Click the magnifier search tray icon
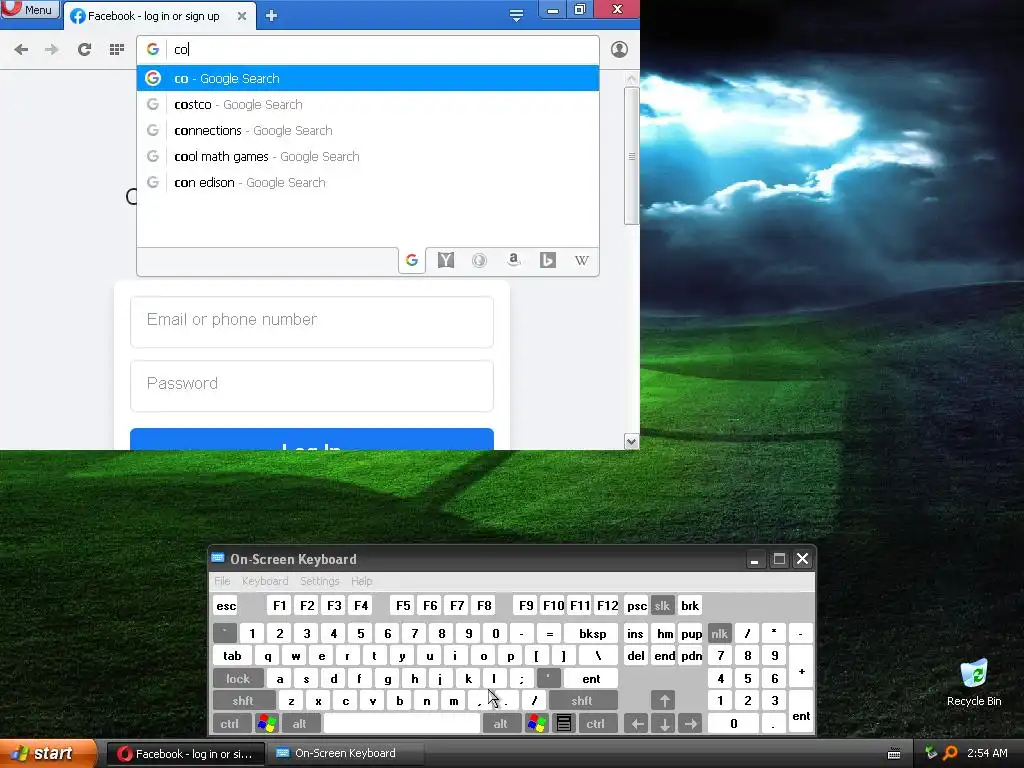Image resolution: width=1024 pixels, height=768 pixels. 951,753
